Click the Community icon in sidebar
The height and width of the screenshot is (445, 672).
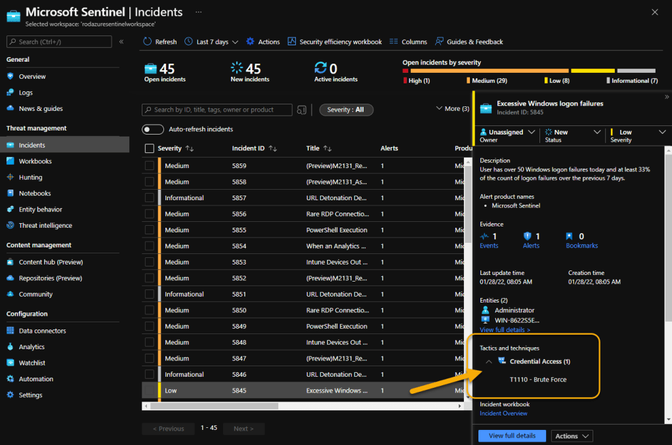pos(10,294)
